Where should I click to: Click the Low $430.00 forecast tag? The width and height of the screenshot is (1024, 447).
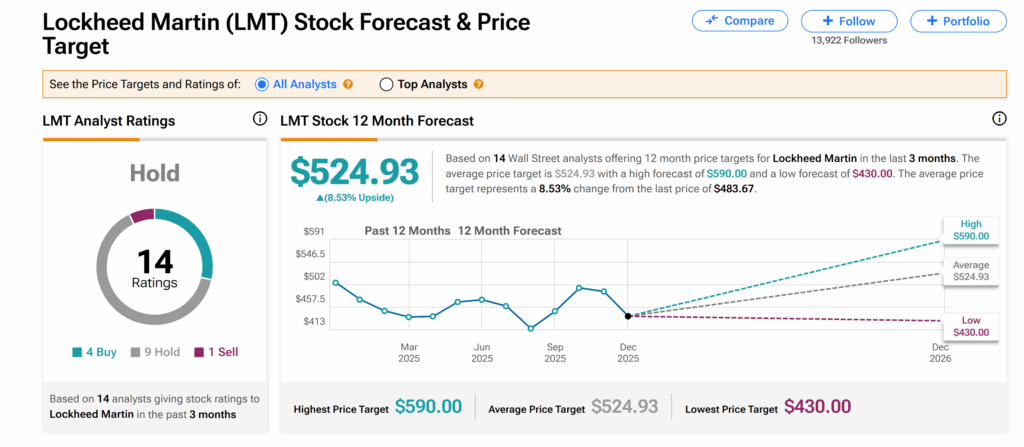tap(969, 326)
